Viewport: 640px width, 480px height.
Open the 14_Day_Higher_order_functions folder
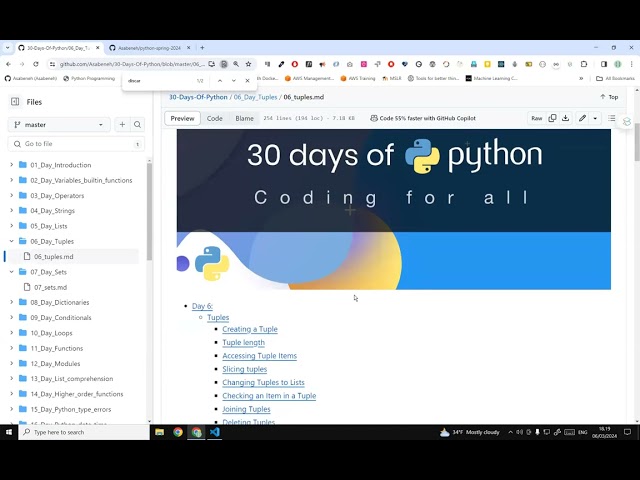77,394
